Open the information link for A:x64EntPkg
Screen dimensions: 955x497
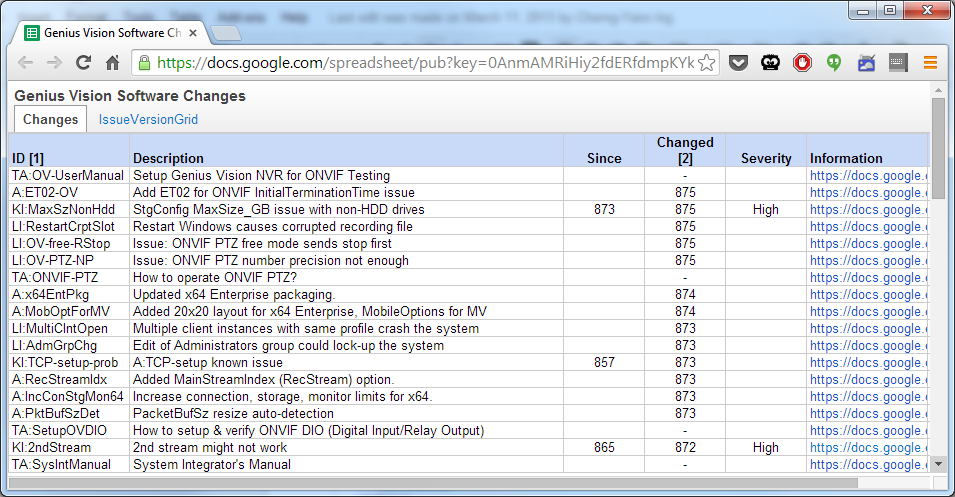[868, 294]
